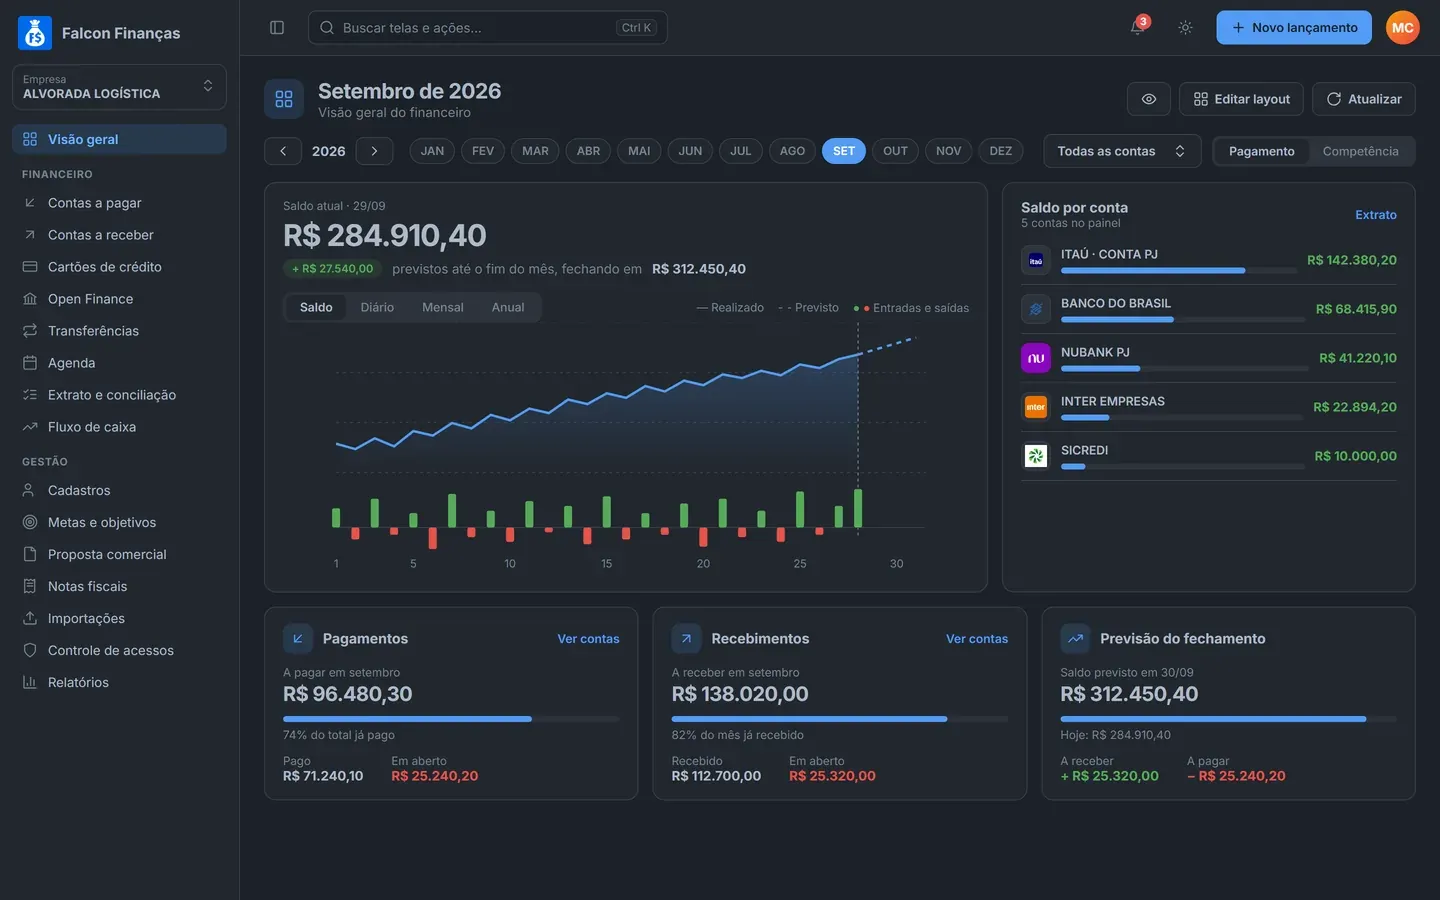Image resolution: width=1440 pixels, height=900 pixels.
Task: Select the Mensal chart mode
Action: point(443,307)
